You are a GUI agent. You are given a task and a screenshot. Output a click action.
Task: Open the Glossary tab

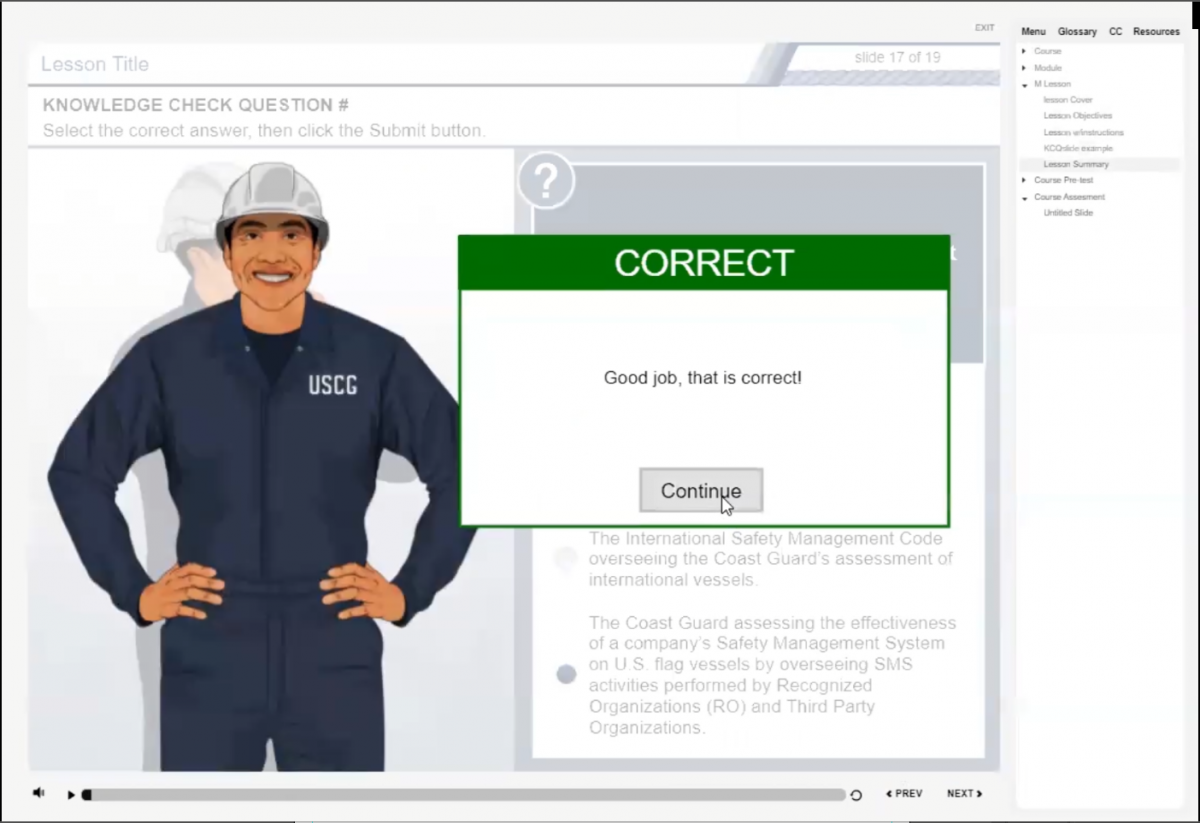[1077, 32]
